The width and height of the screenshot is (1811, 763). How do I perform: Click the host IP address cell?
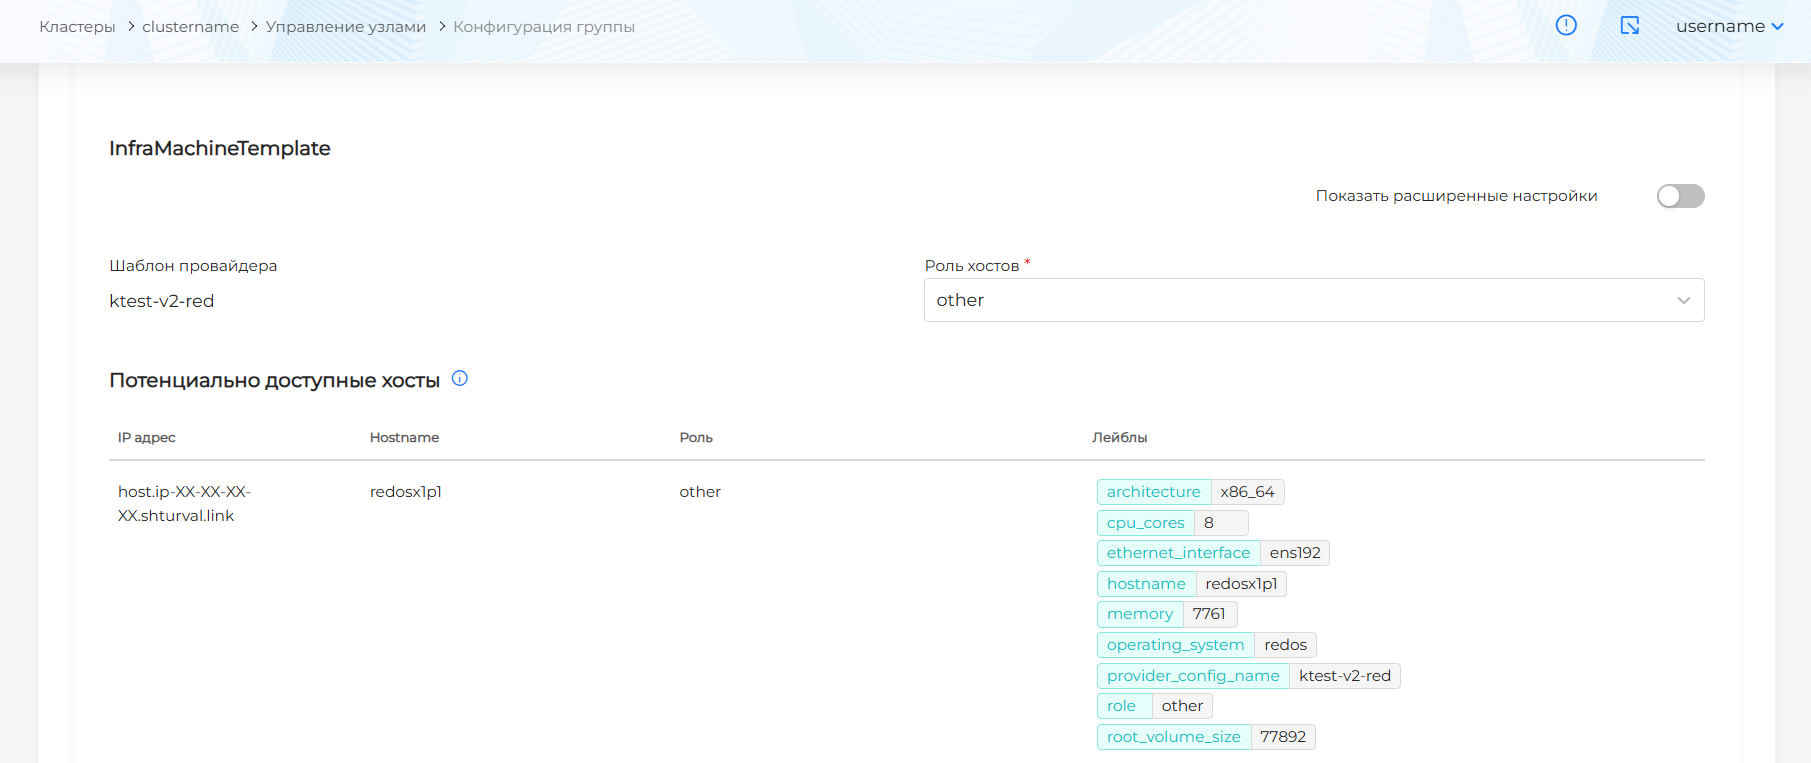point(184,504)
